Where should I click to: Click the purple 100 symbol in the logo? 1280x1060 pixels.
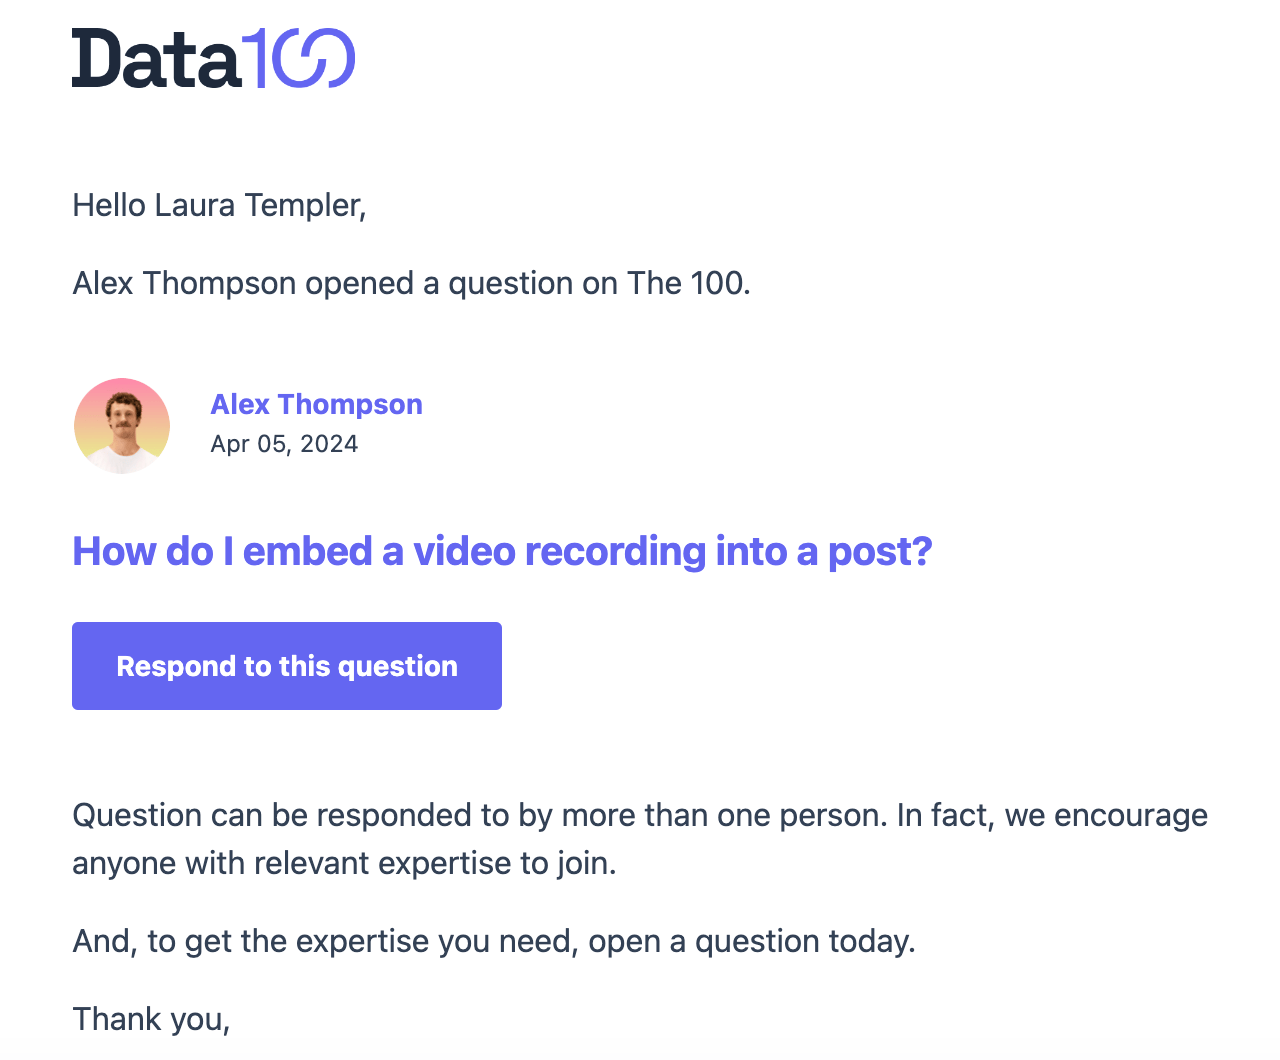click(x=300, y=58)
